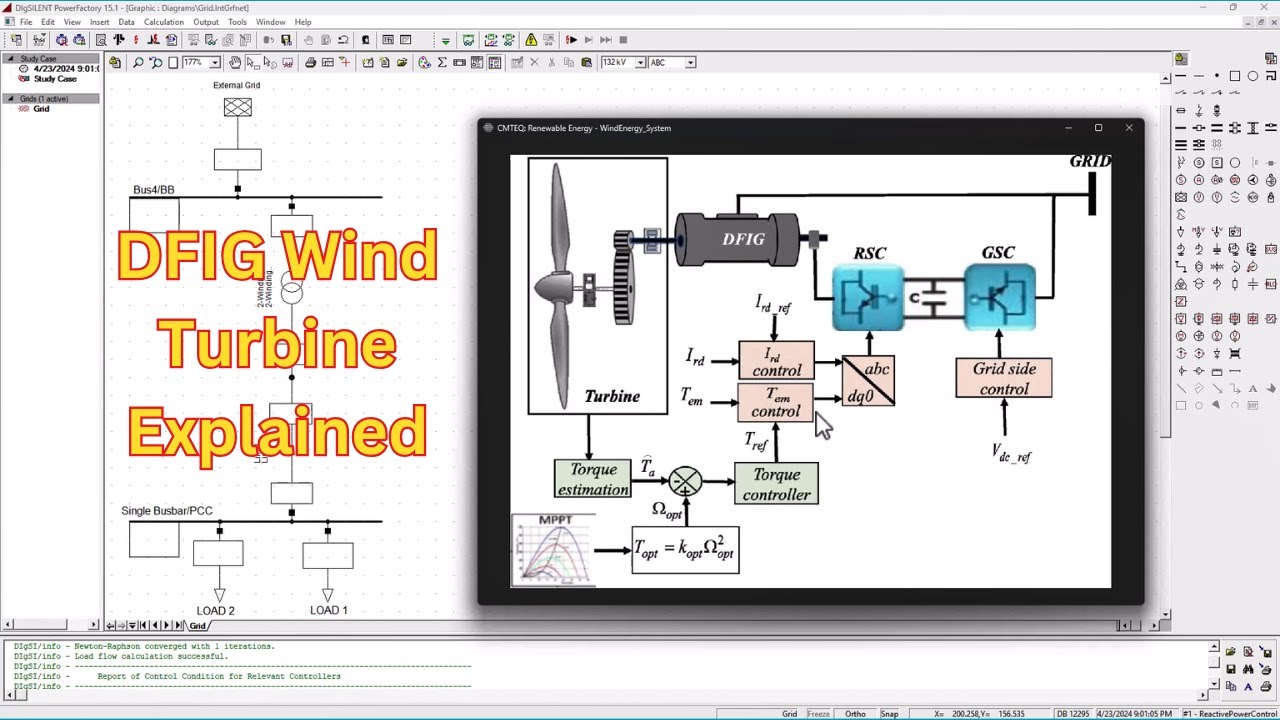The height and width of the screenshot is (720, 1280).
Task: Click the 'Grid side control' block
Action: tap(1004, 378)
